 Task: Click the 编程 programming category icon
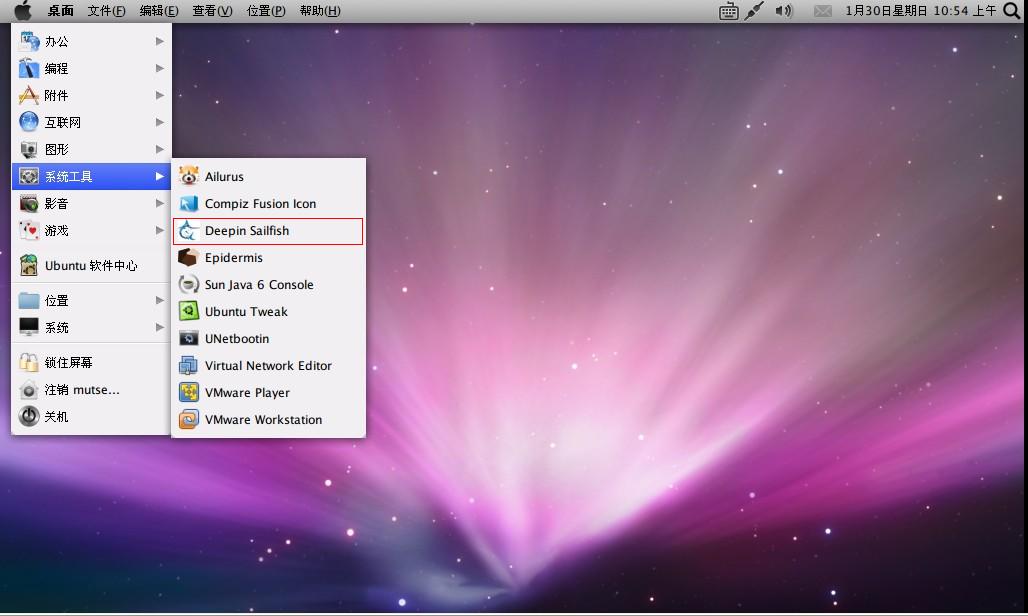29,68
